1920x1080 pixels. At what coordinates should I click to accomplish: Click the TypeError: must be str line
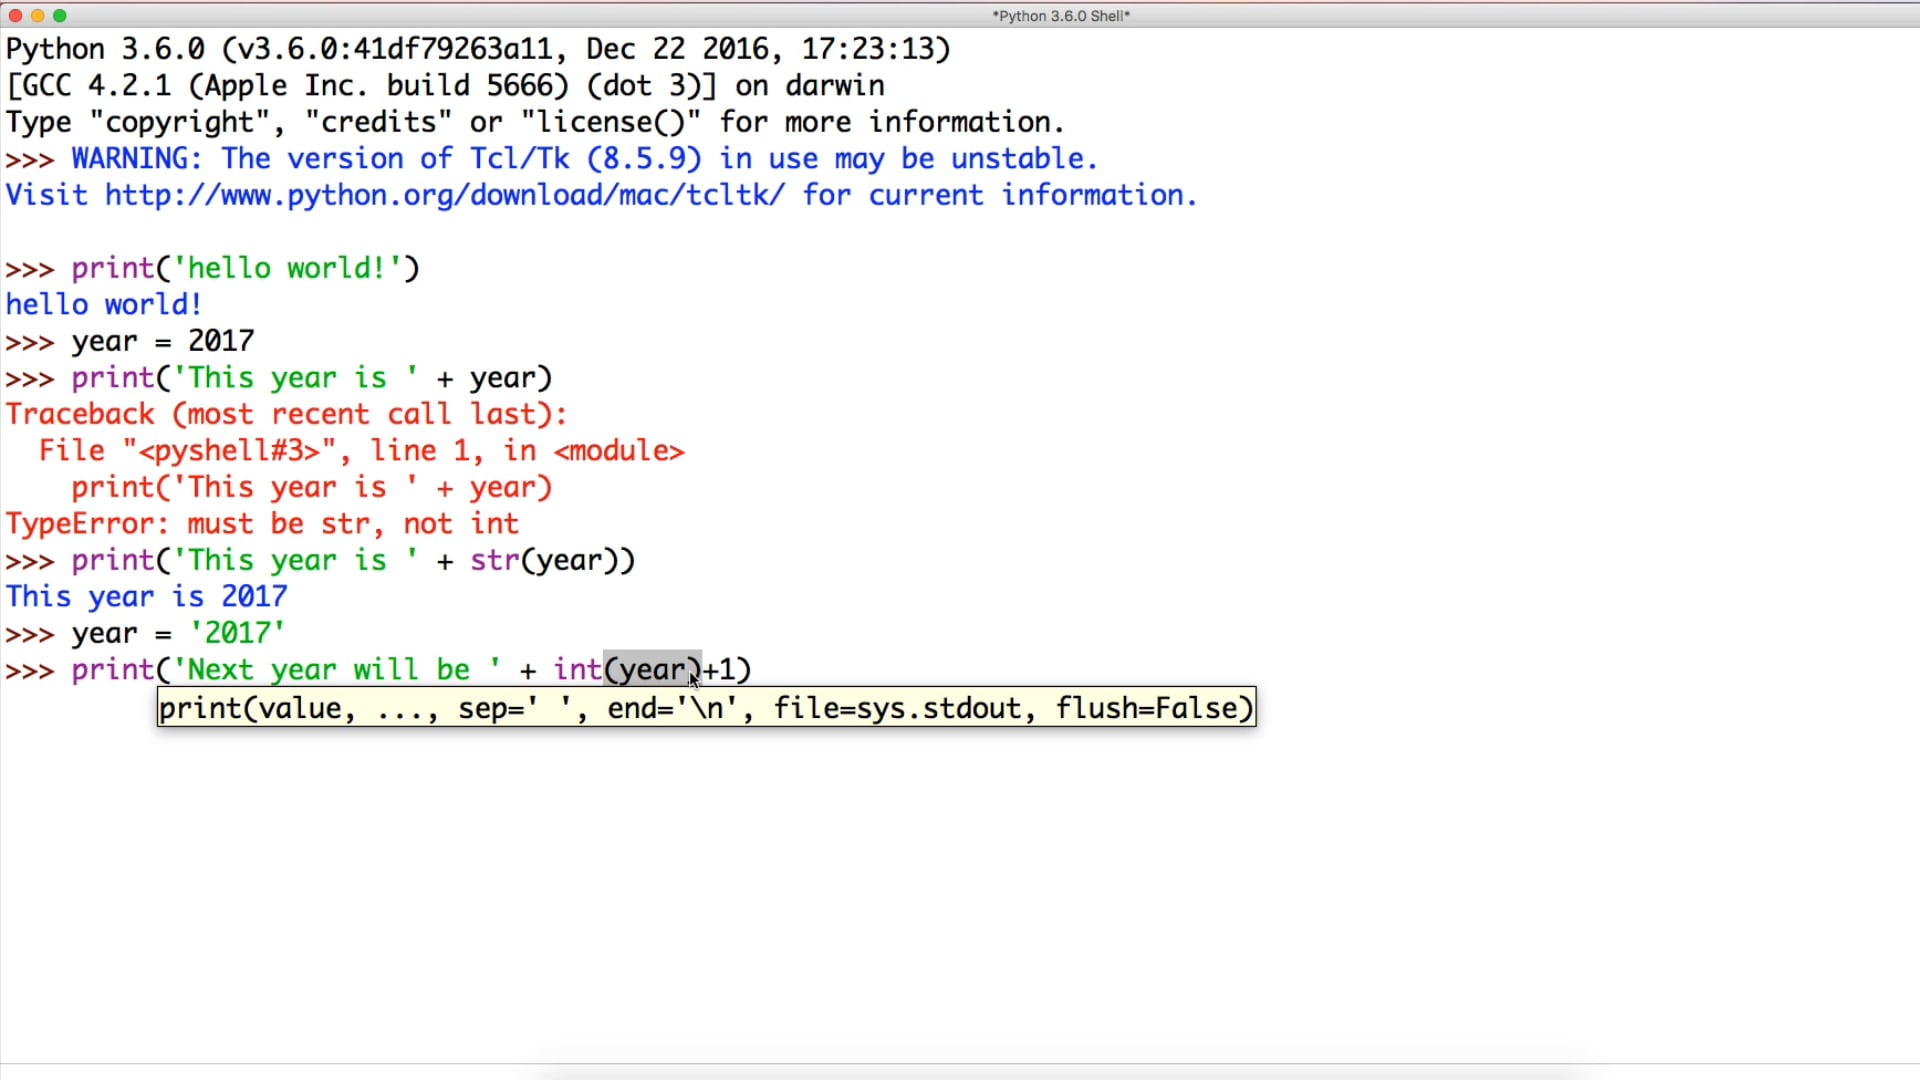tap(262, 524)
